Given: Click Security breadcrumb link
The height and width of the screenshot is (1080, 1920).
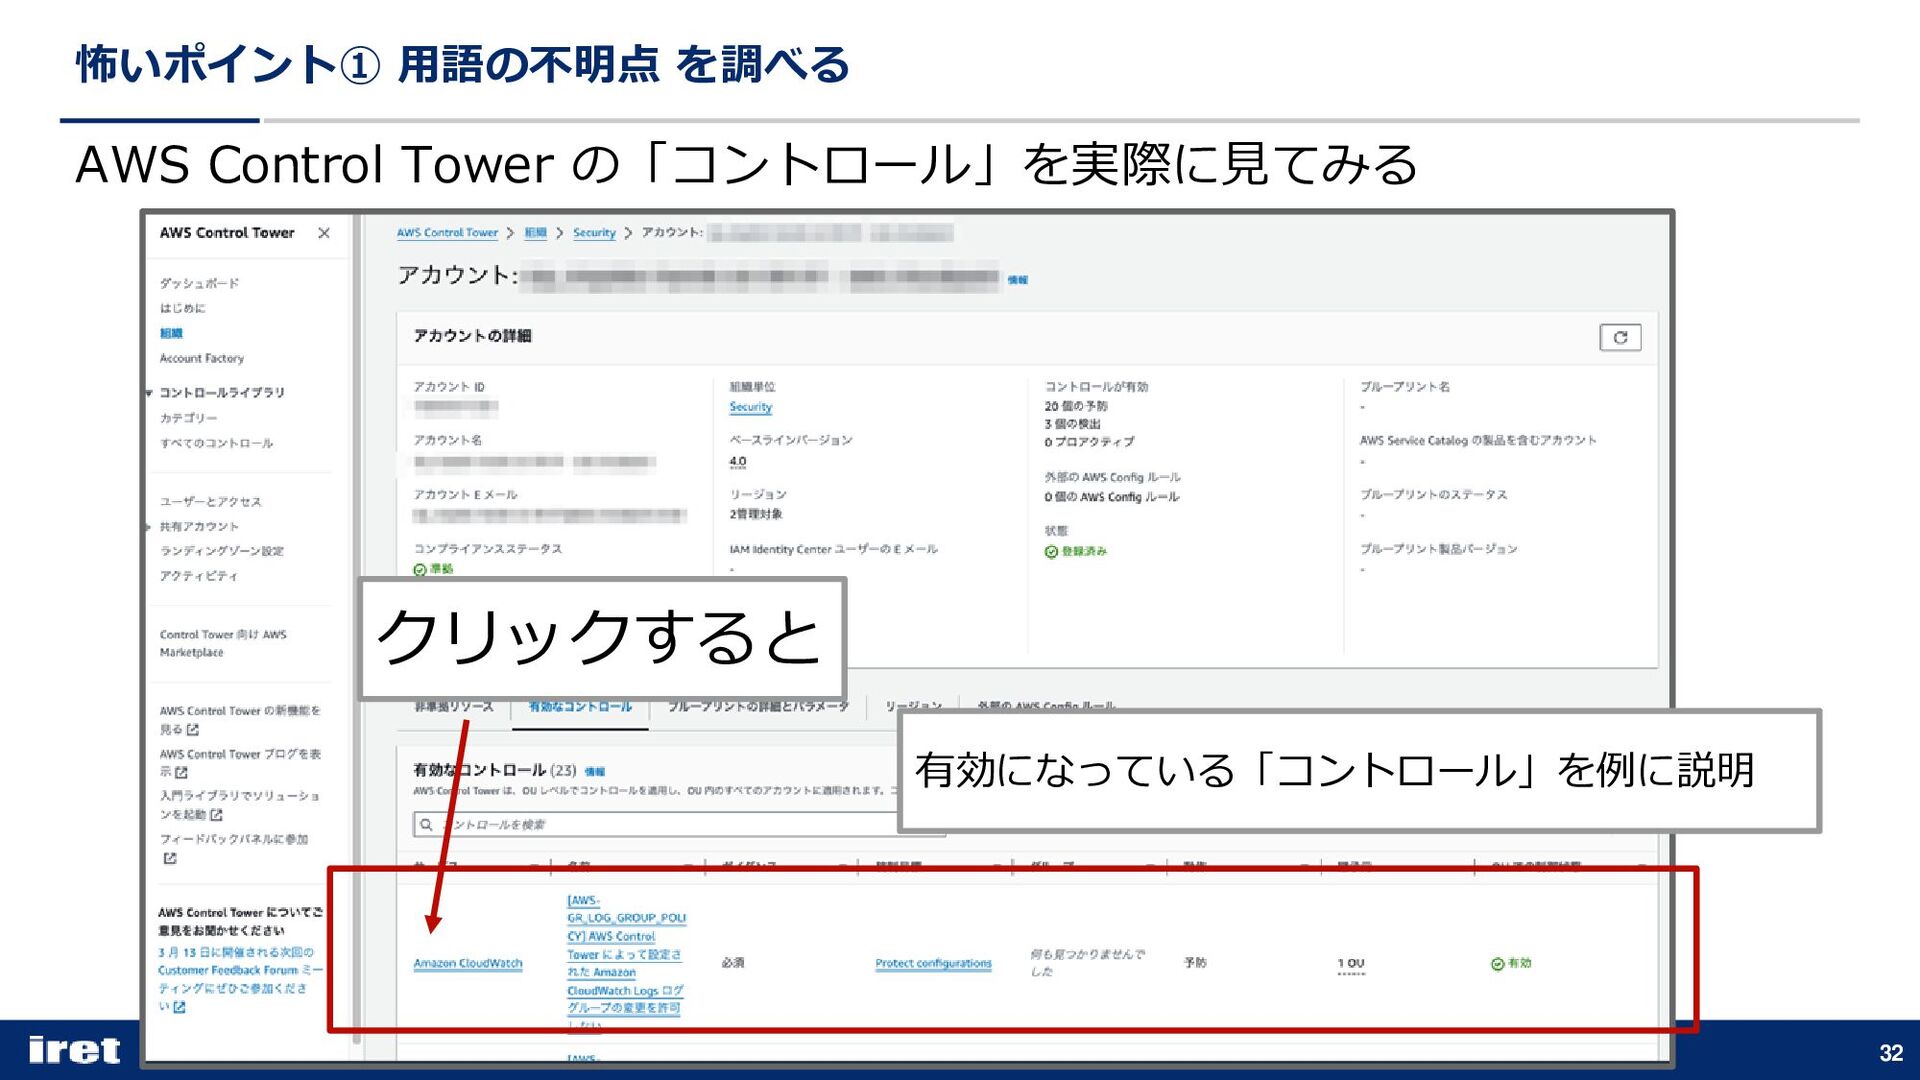Looking at the screenshot, I should [594, 233].
